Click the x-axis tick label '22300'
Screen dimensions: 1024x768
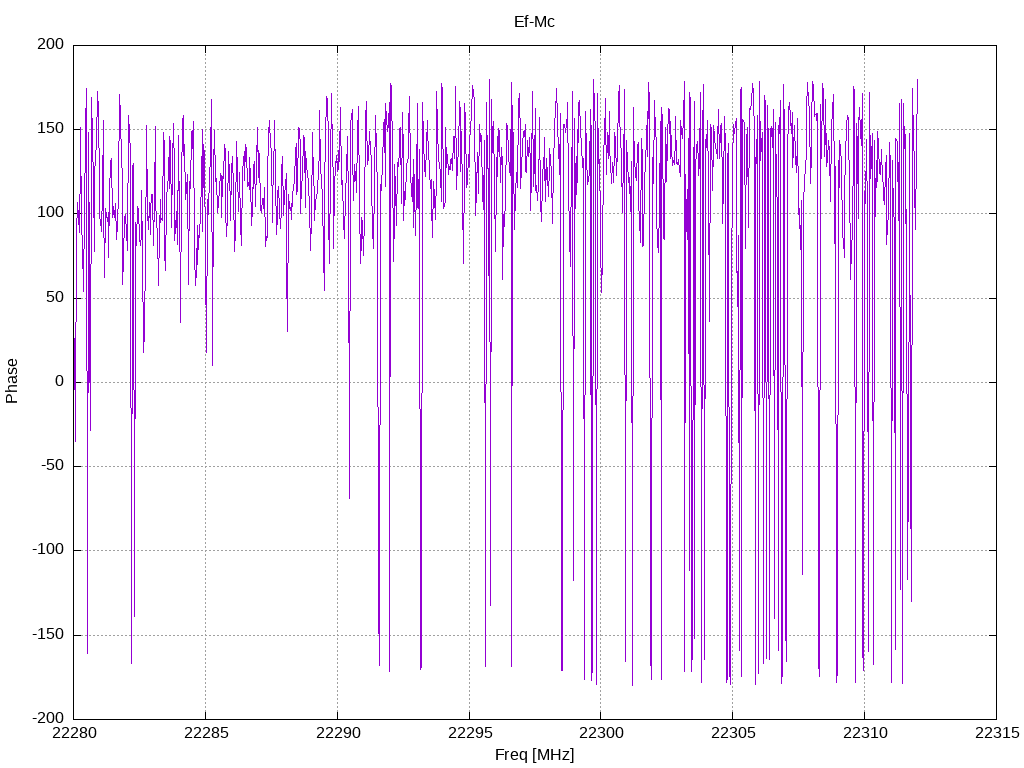pyautogui.click(x=601, y=733)
